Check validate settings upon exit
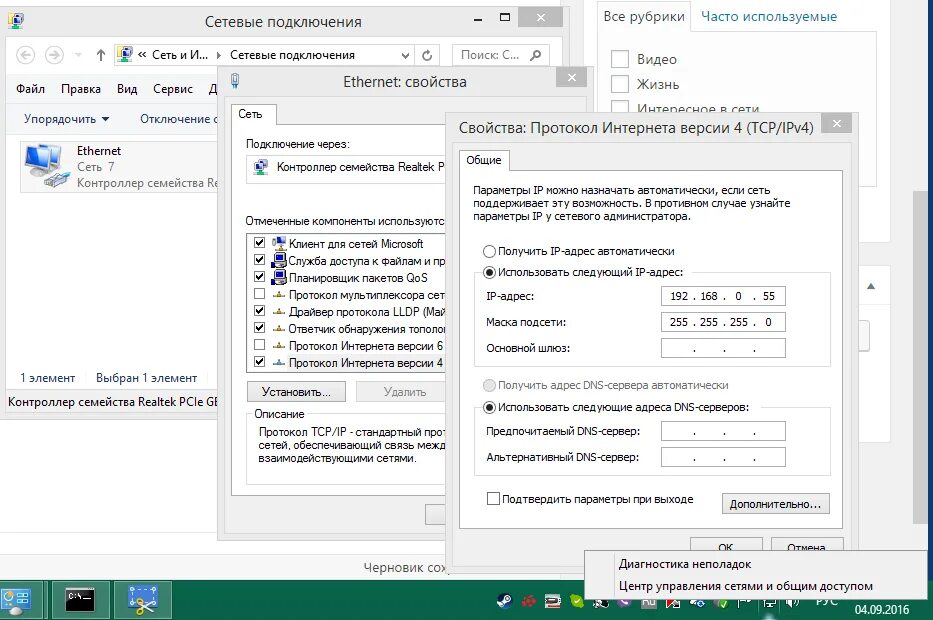This screenshot has width=933, height=620. tap(493, 499)
